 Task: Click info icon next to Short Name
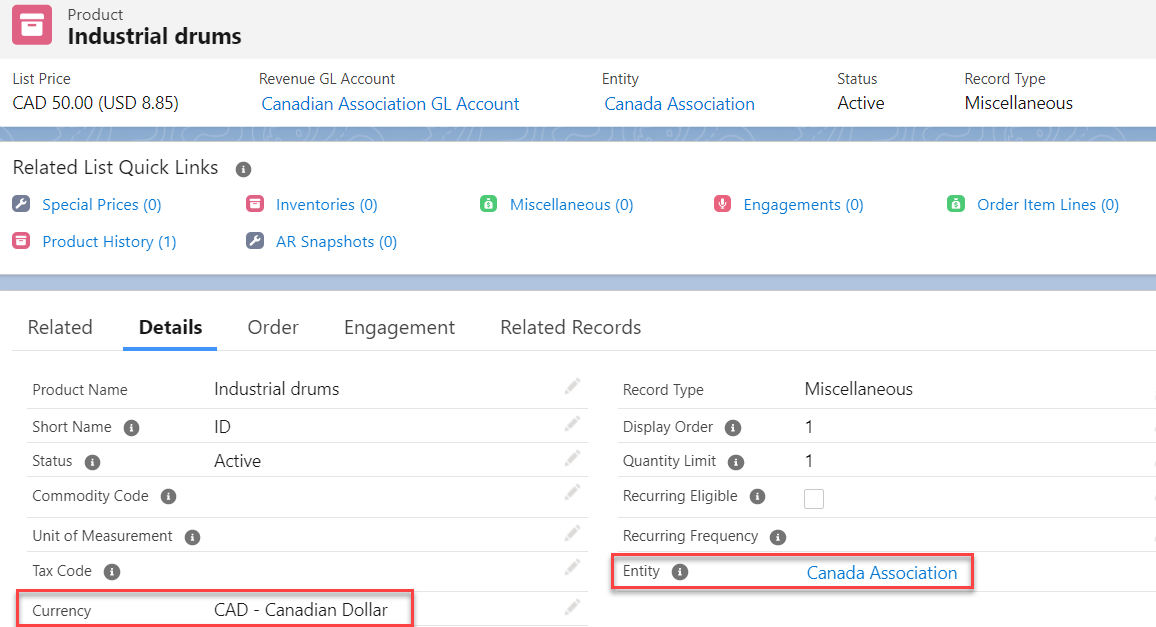[x=131, y=427]
